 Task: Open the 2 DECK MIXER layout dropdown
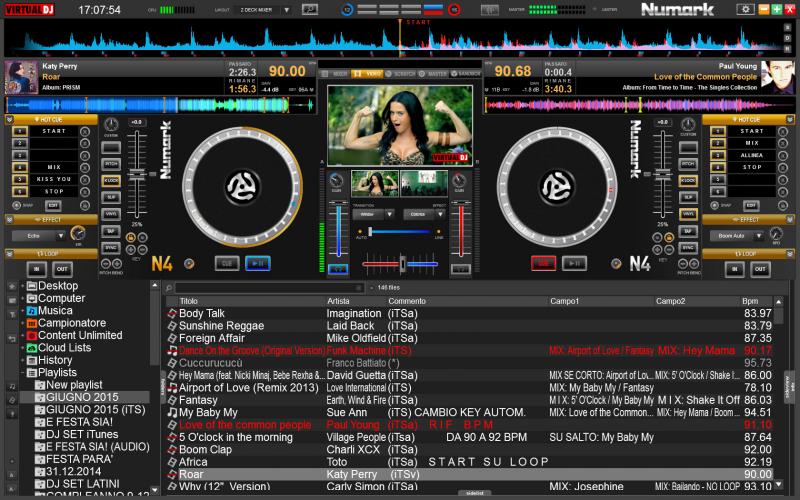pyautogui.click(x=265, y=10)
